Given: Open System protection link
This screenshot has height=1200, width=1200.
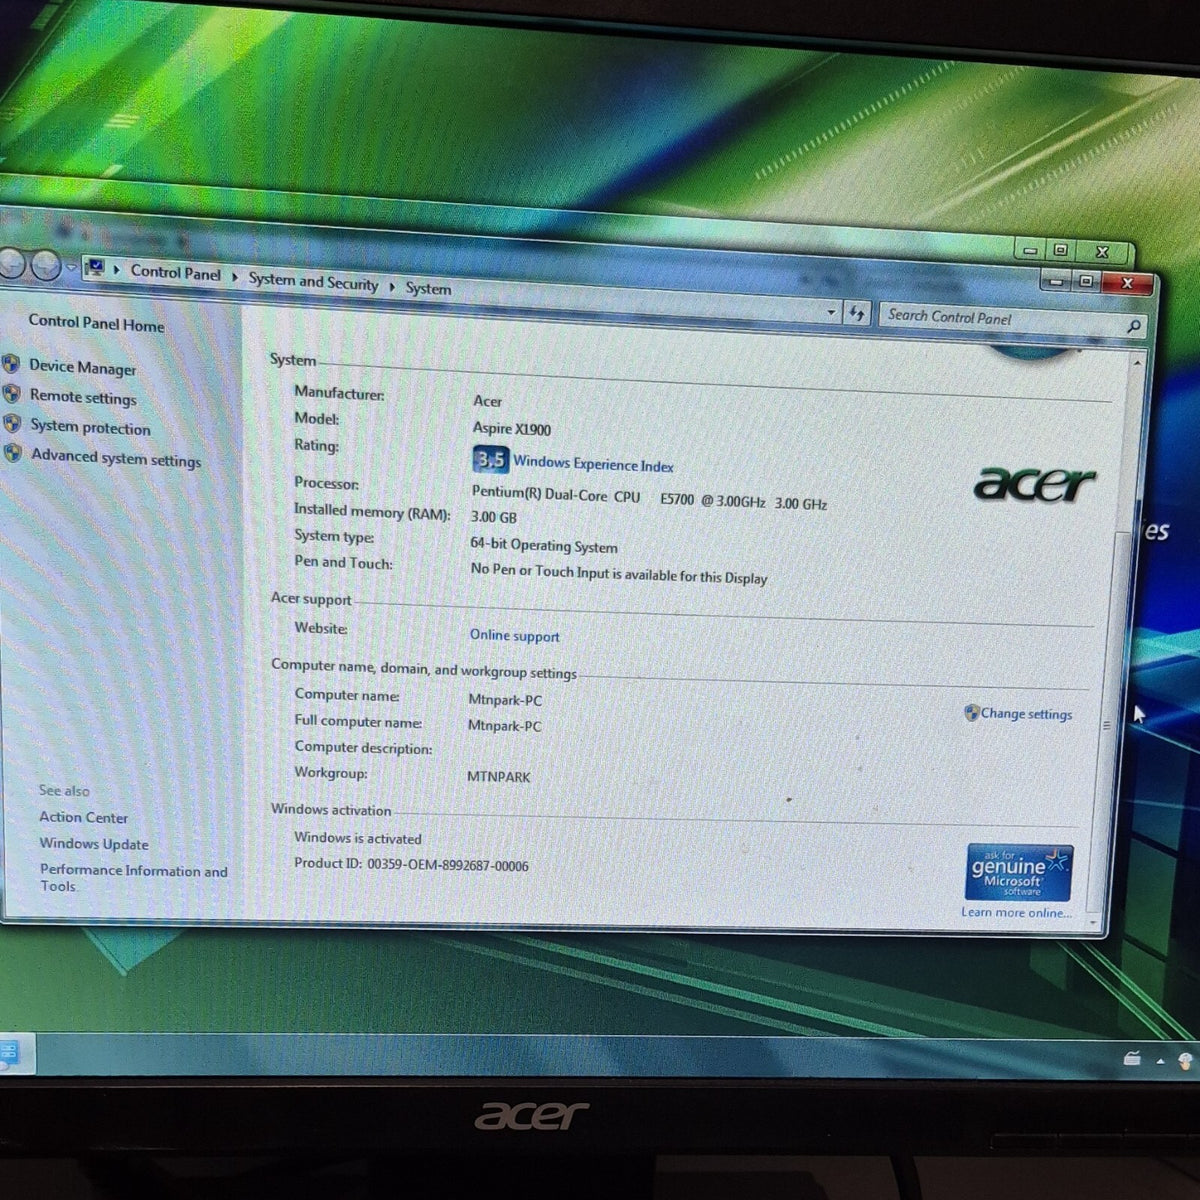Looking at the screenshot, I should pyautogui.click(x=90, y=427).
